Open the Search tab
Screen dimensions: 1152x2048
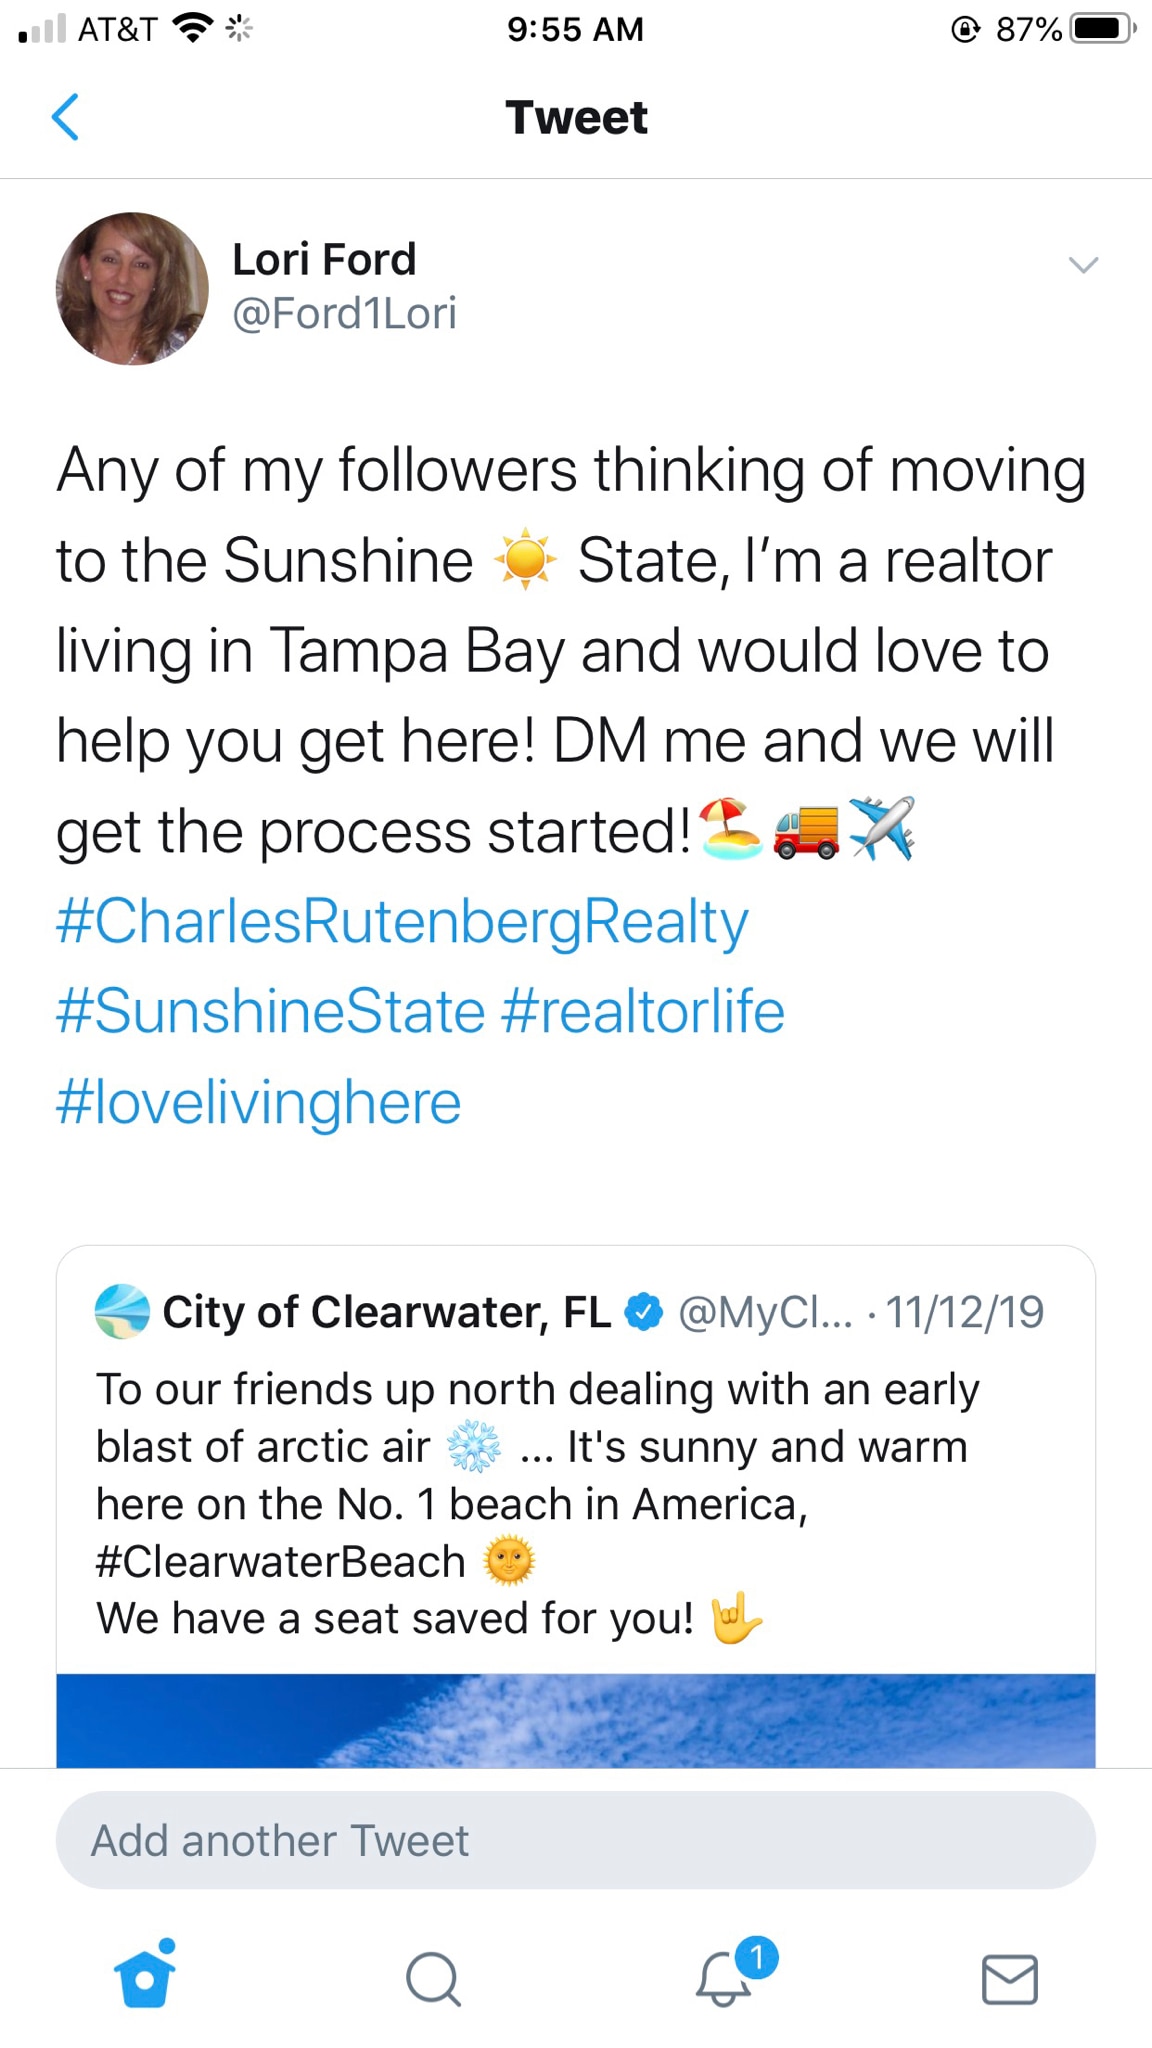[x=433, y=1978]
